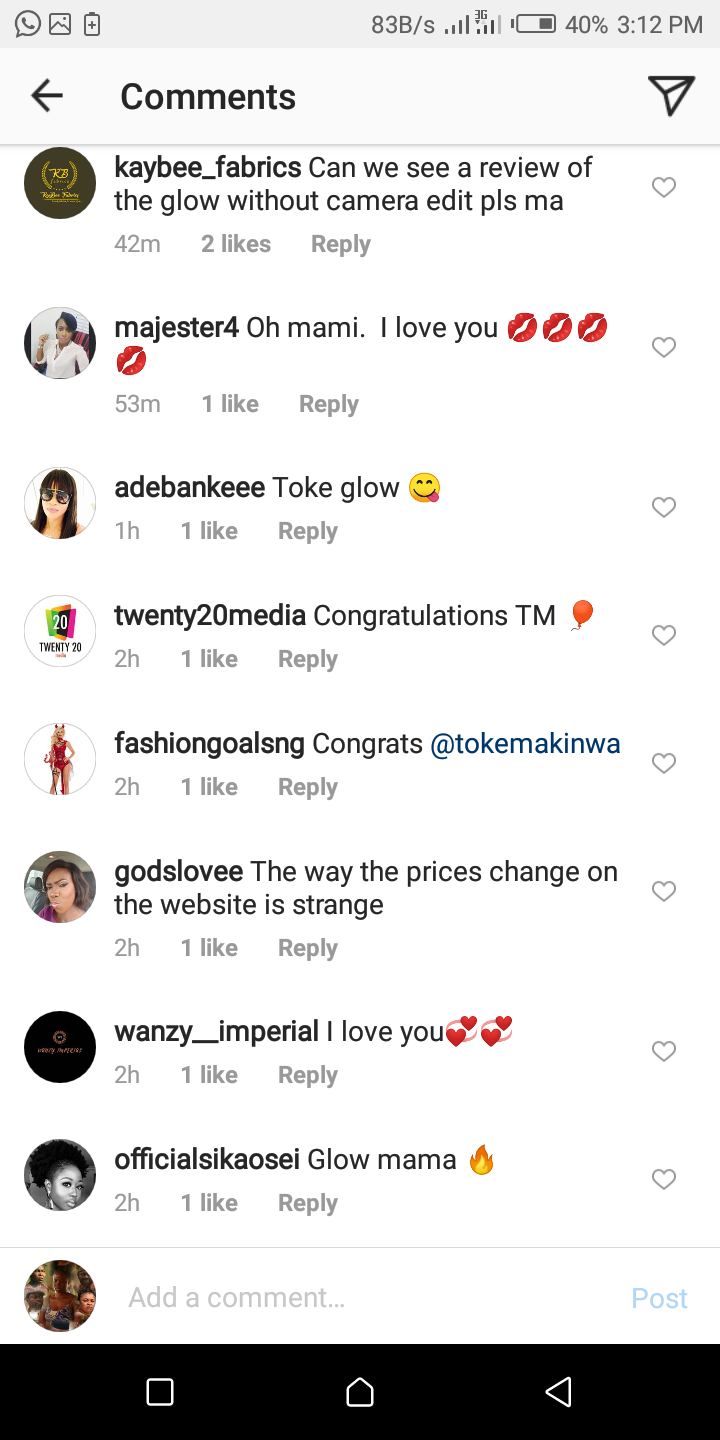
Task: Open godslovee username profile
Action: 179,872
